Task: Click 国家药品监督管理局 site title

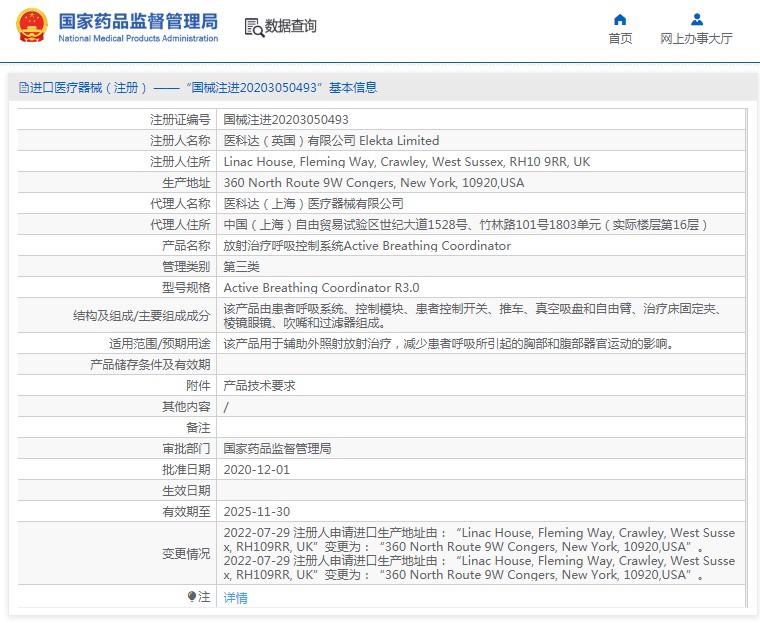Action: click(137, 20)
